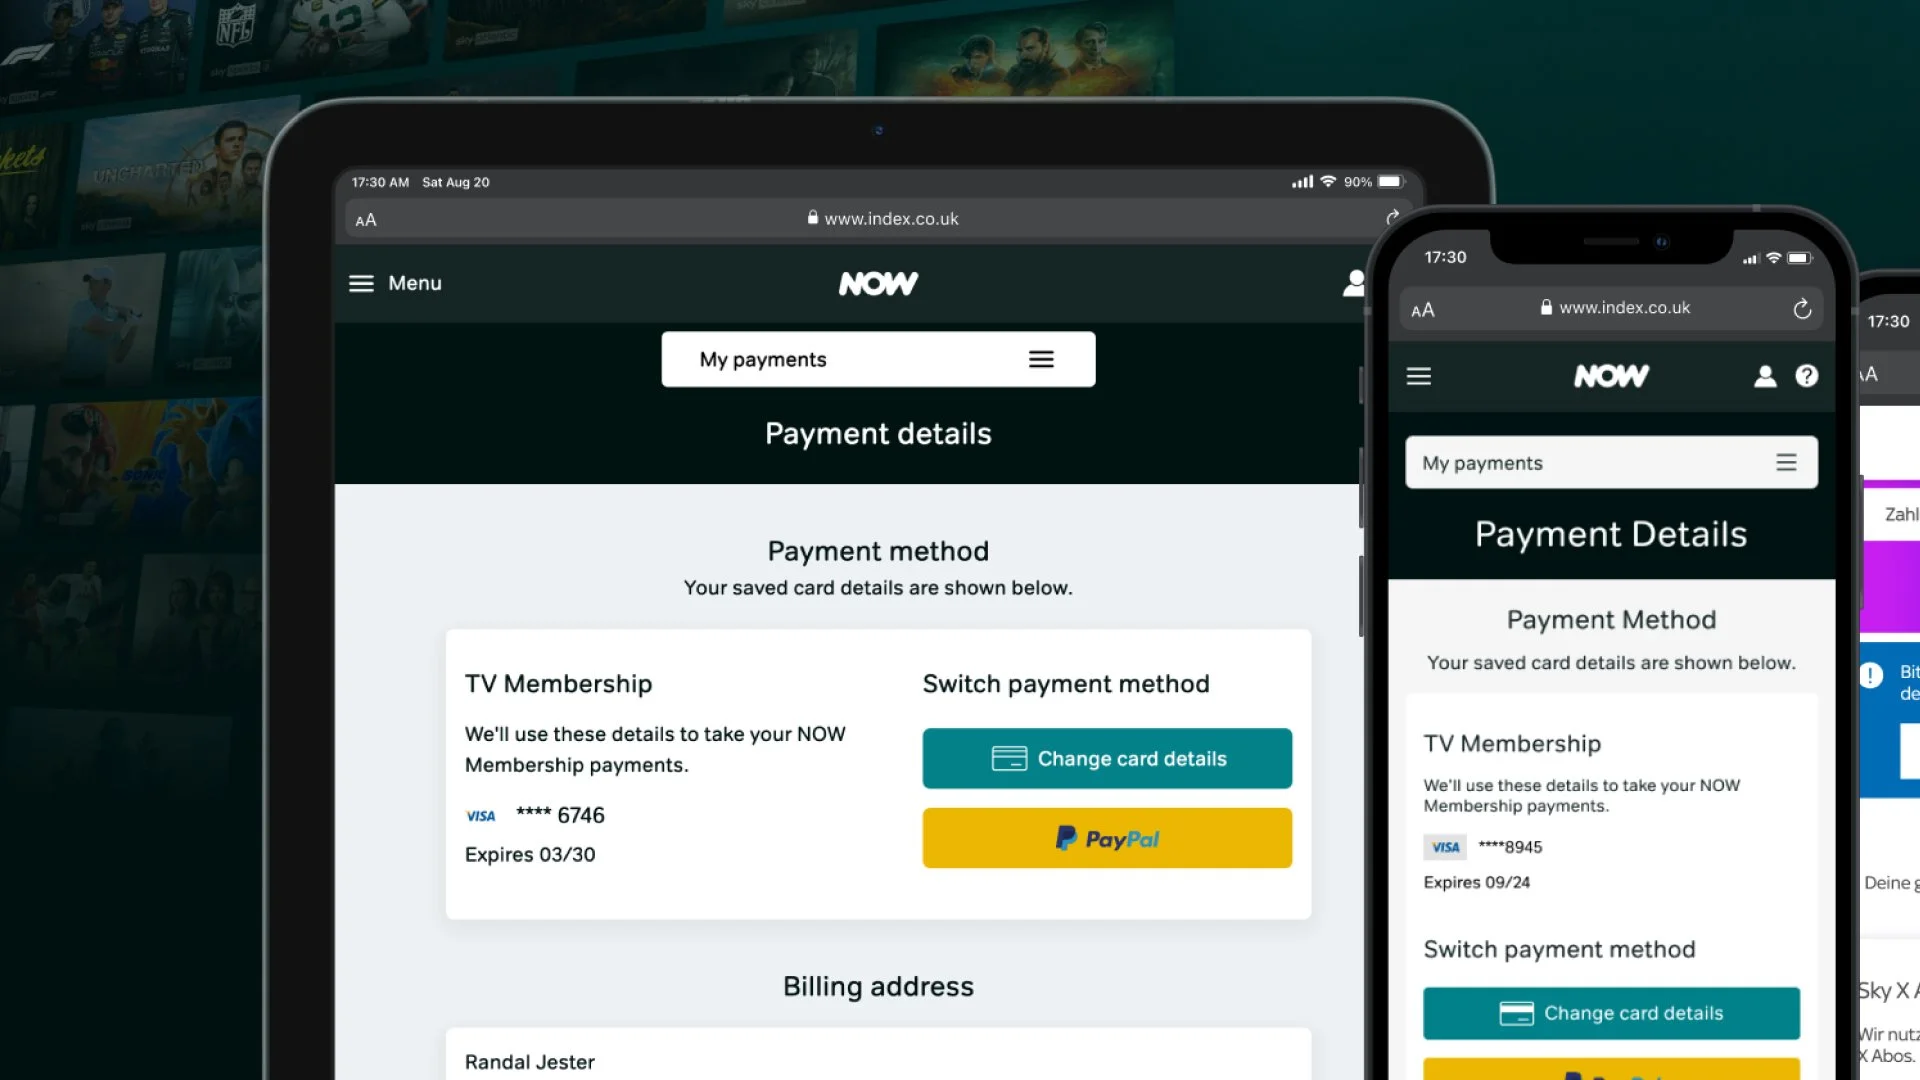This screenshot has height=1080, width=1920.
Task: Reload page icon in phone address bar
Action: pyautogui.click(x=1802, y=309)
